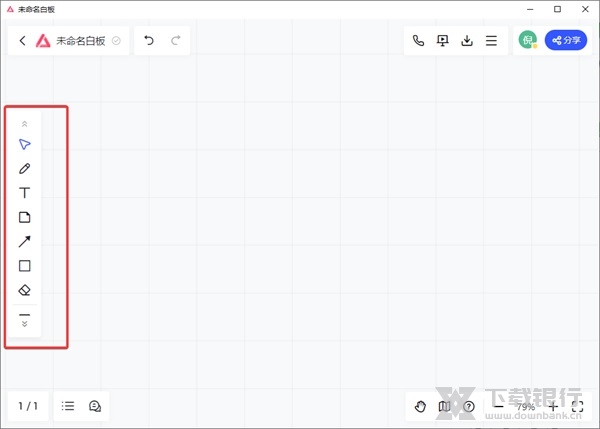The width and height of the screenshot is (600, 429).
Task: Toggle the hand pan tool
Action: point(421,406)
